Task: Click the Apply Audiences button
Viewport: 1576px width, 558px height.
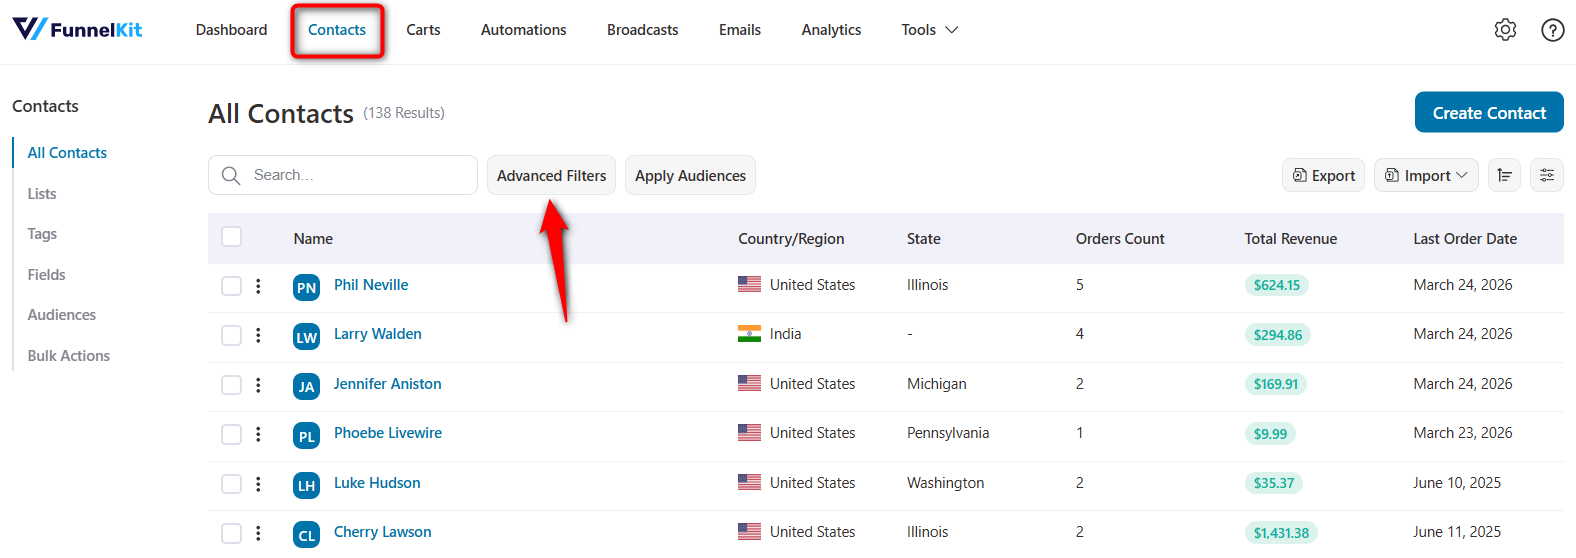Action: point(690,175)
